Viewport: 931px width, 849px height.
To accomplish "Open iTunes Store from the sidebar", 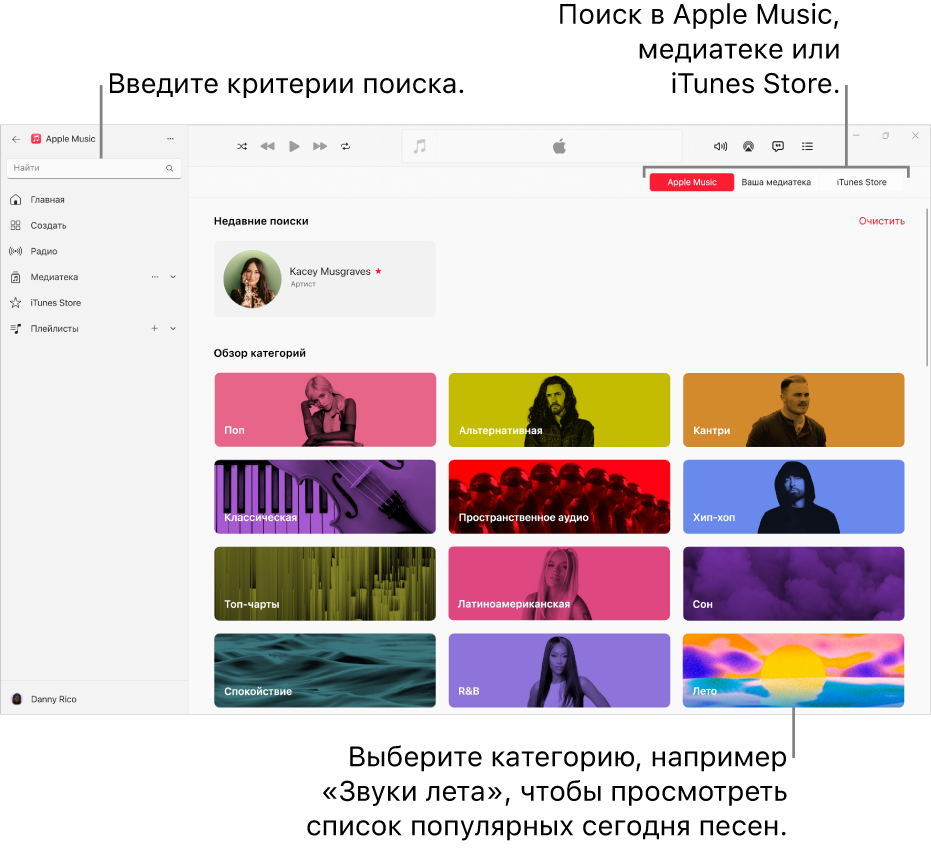I will click(58, 302).
